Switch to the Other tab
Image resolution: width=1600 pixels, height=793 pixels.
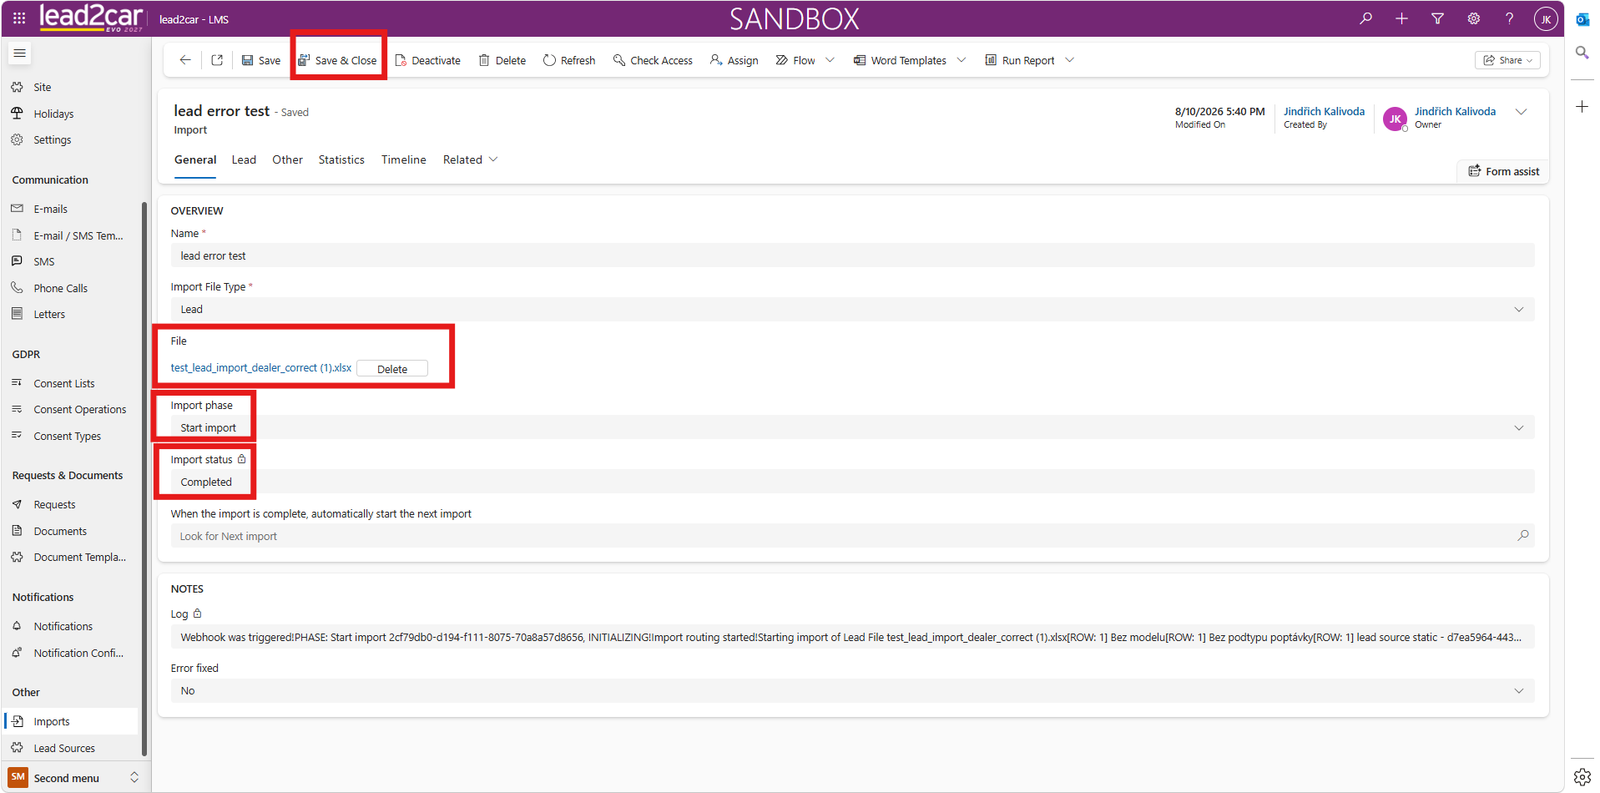pos(287,159)
